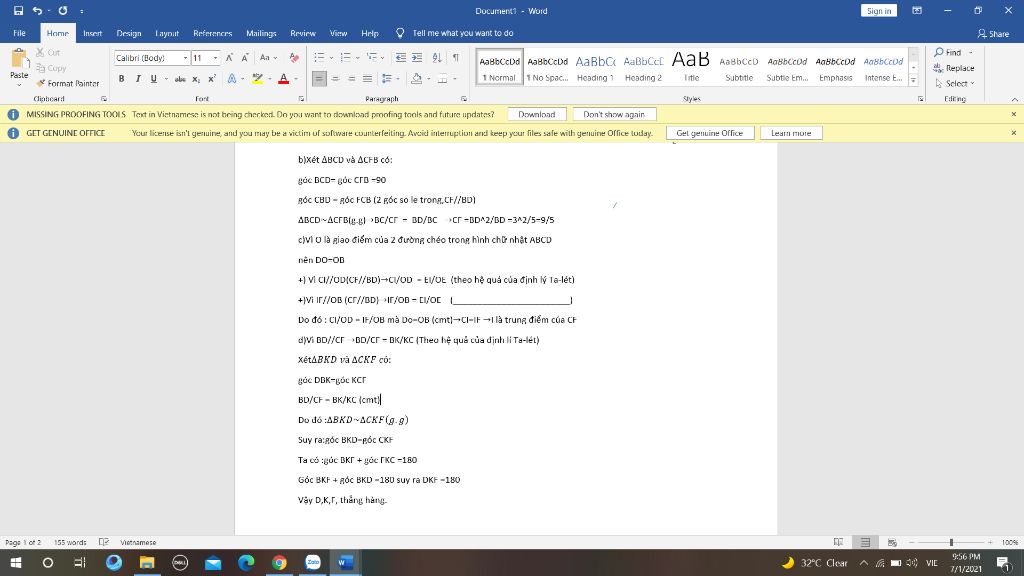
Task: Click the red Font Color A swatch
Action: point(283,79)
